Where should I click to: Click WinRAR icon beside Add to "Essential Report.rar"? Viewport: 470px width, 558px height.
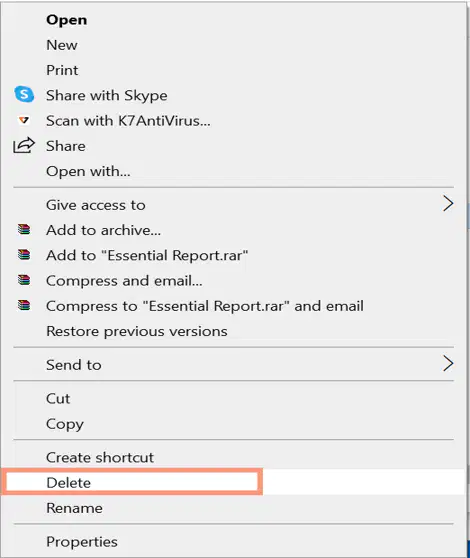24,255
